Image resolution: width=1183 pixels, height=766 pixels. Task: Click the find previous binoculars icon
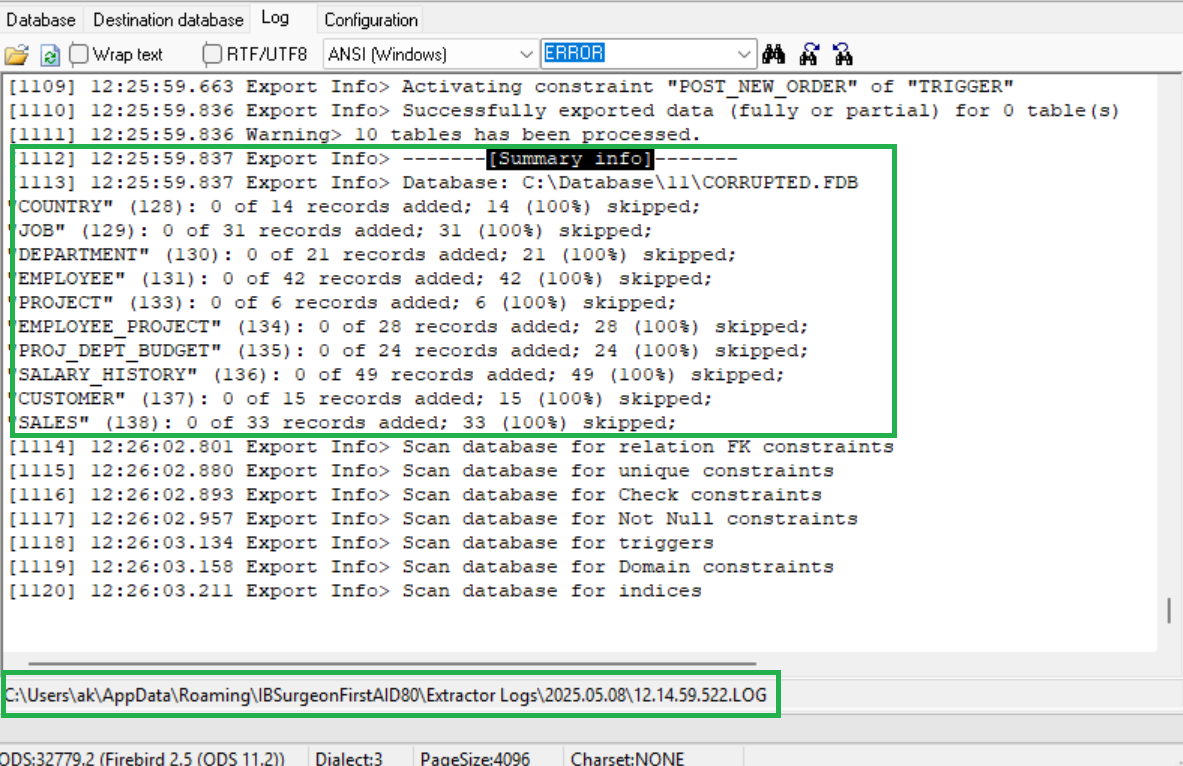pos(809,54)
